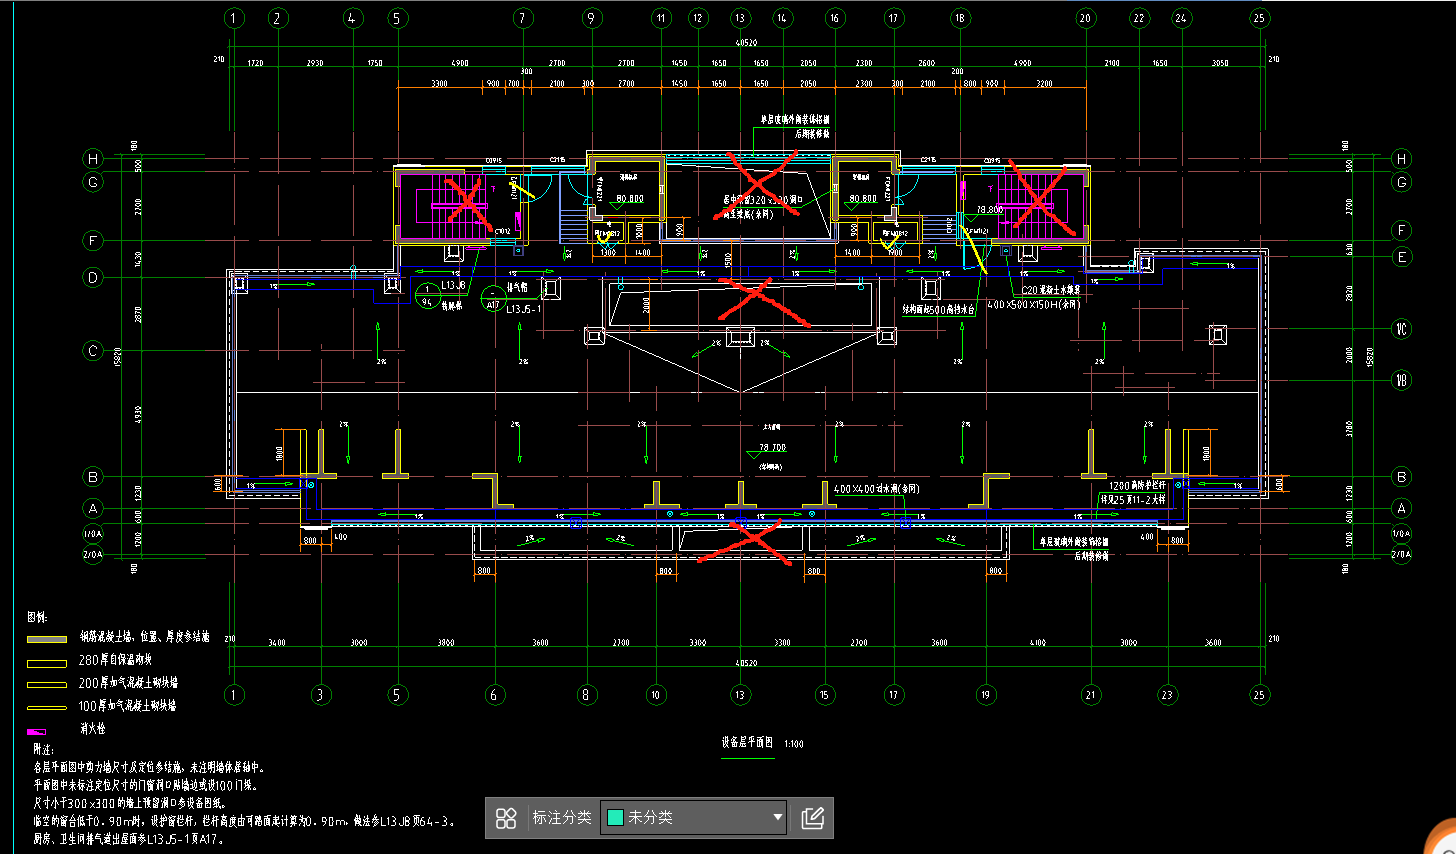Select axis bubble 4
Screen dimensions: 1456x854
[x=352, y=18]
